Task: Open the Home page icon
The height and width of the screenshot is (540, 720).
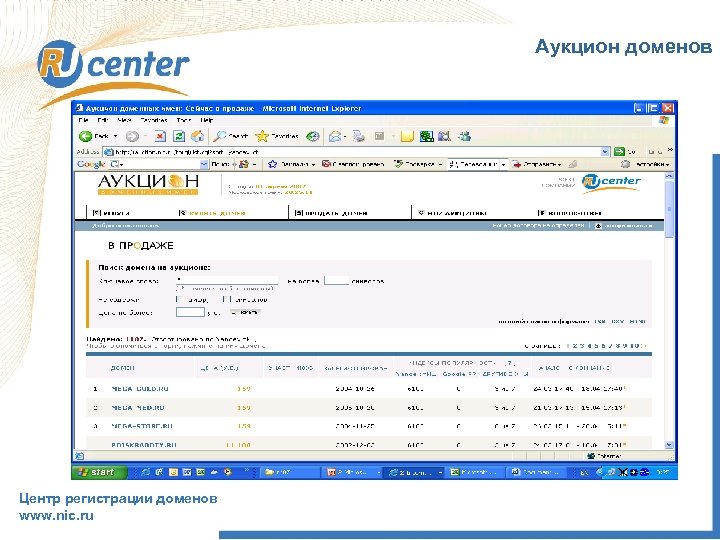Action: [x=197, y=136]
